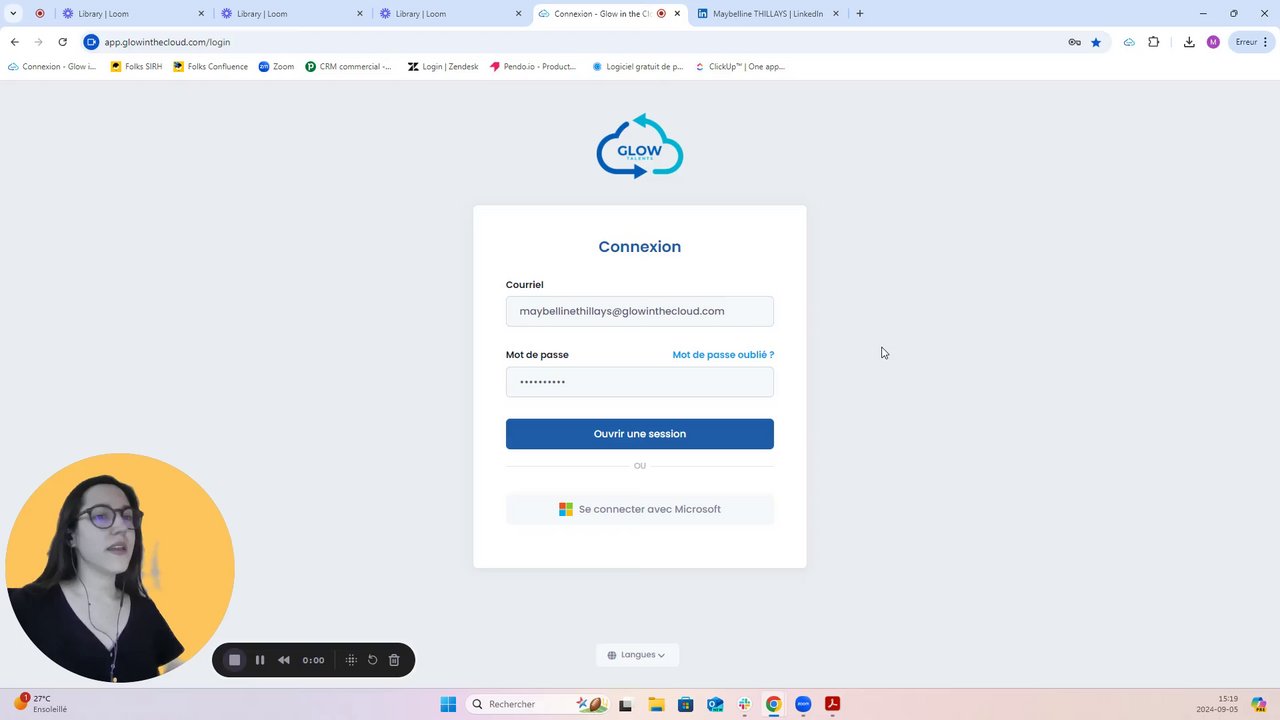Open the Login | Zendesk bookmark
This screenshot has width=1280, height=720.
(x=443, y=67)
